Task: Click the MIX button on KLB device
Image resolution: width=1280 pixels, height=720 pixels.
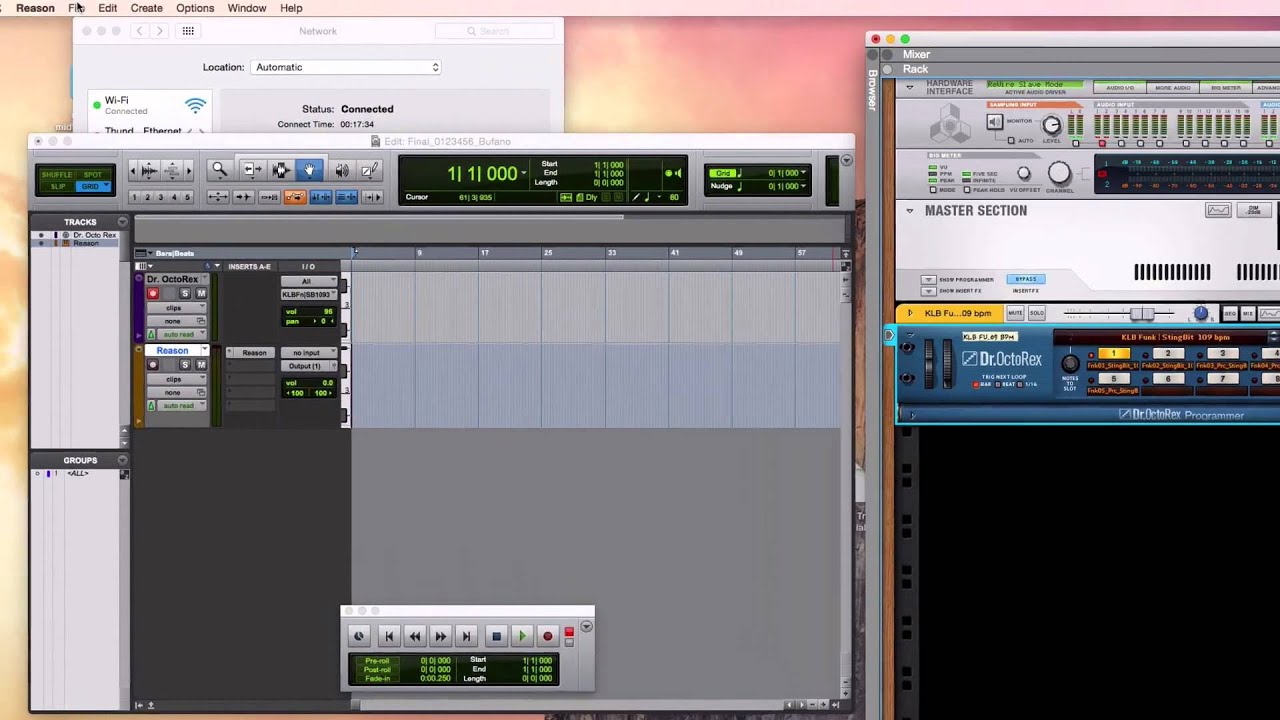Action: click(x=1248, y=313)
